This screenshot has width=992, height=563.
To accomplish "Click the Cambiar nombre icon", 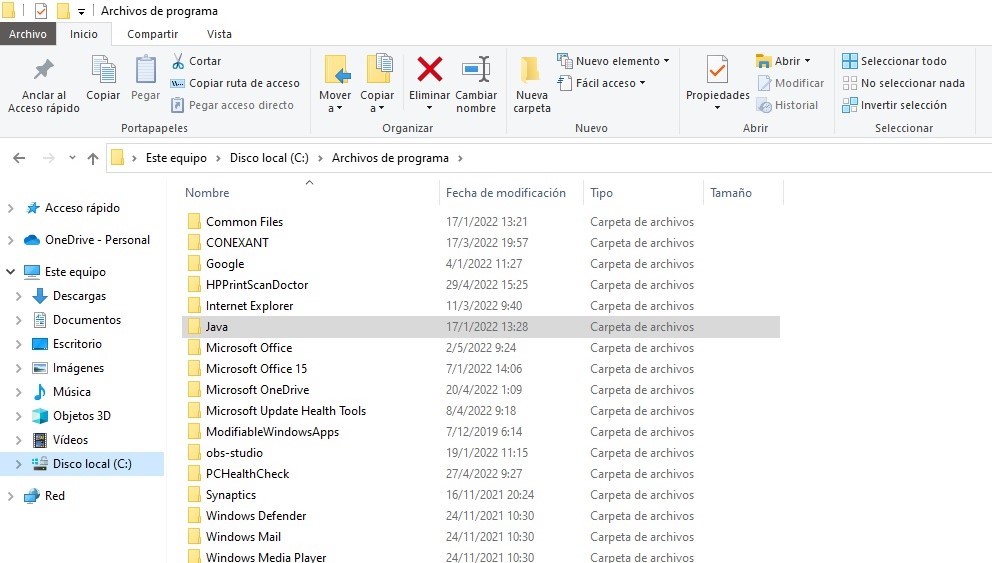I will click(x=476, y=69).
